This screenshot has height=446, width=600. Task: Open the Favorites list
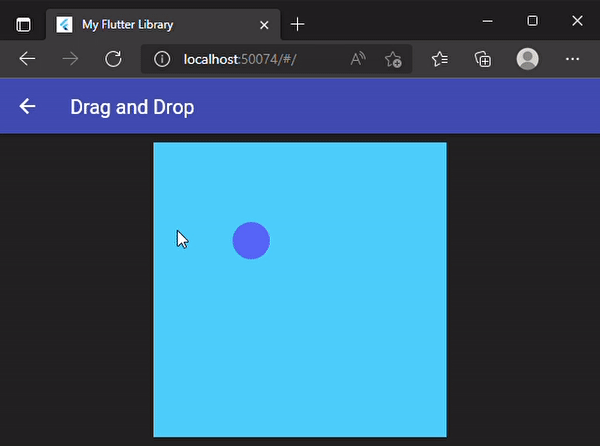(440, 60)
